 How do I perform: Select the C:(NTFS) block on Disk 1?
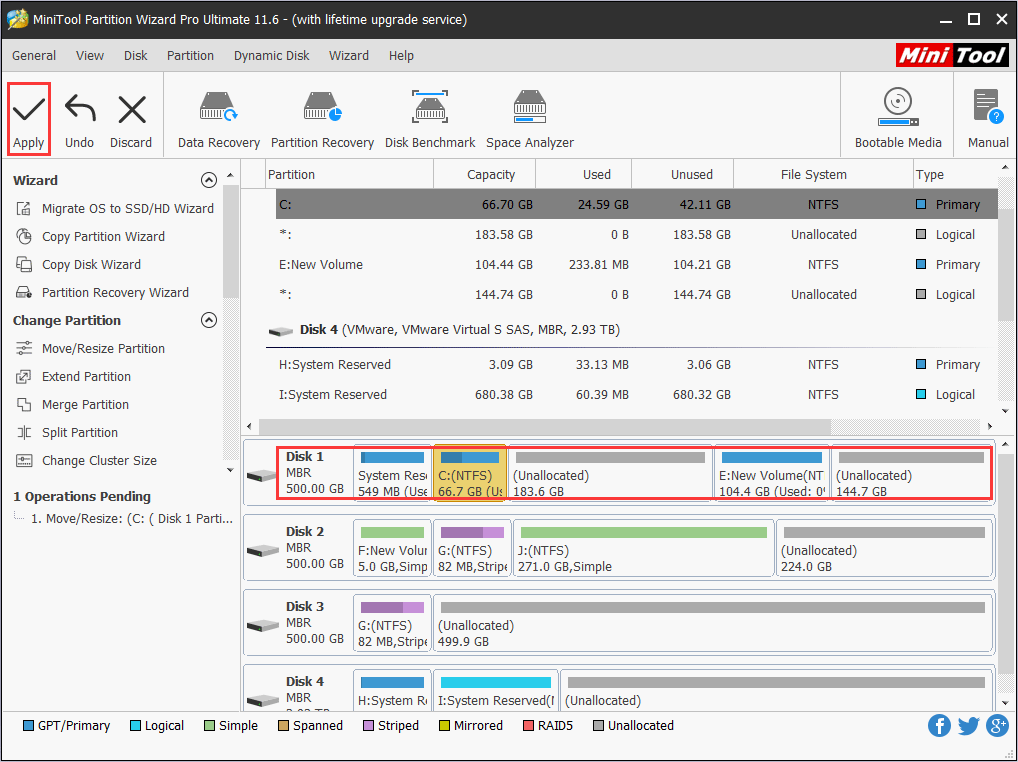pyautogui.click(x=470, y=474)
